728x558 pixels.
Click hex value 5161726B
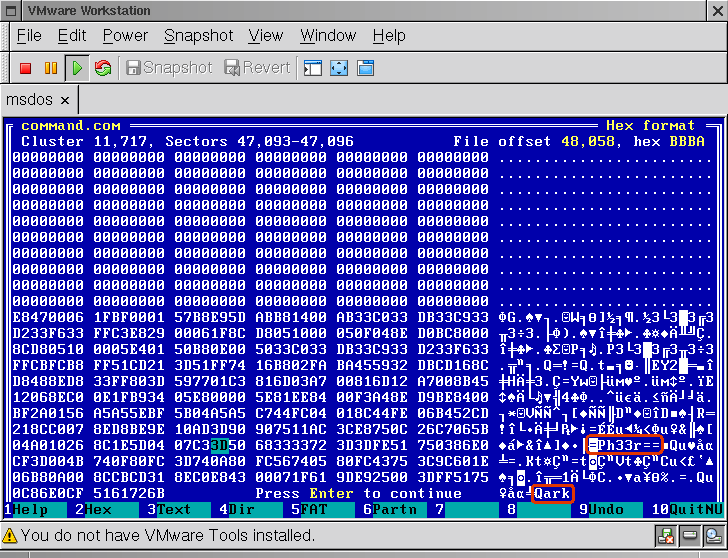click(x=129, y=493)
